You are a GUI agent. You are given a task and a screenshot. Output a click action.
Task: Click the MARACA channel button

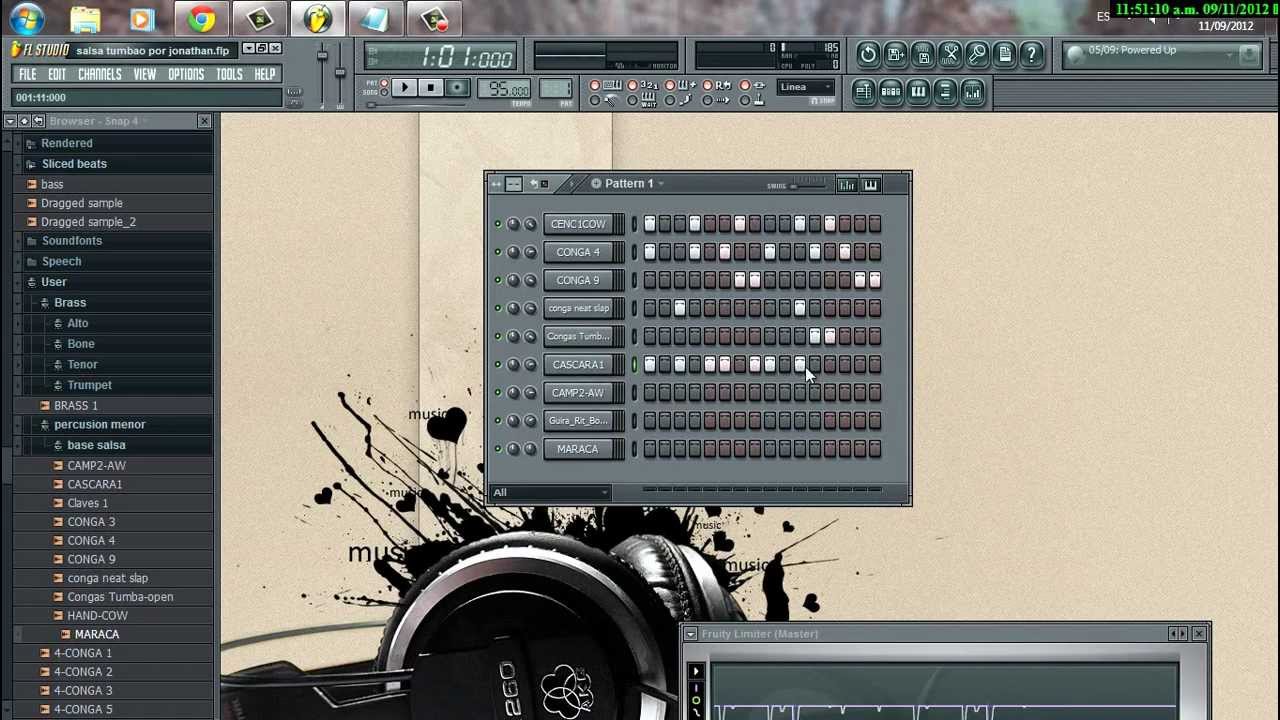click(578, 449)
